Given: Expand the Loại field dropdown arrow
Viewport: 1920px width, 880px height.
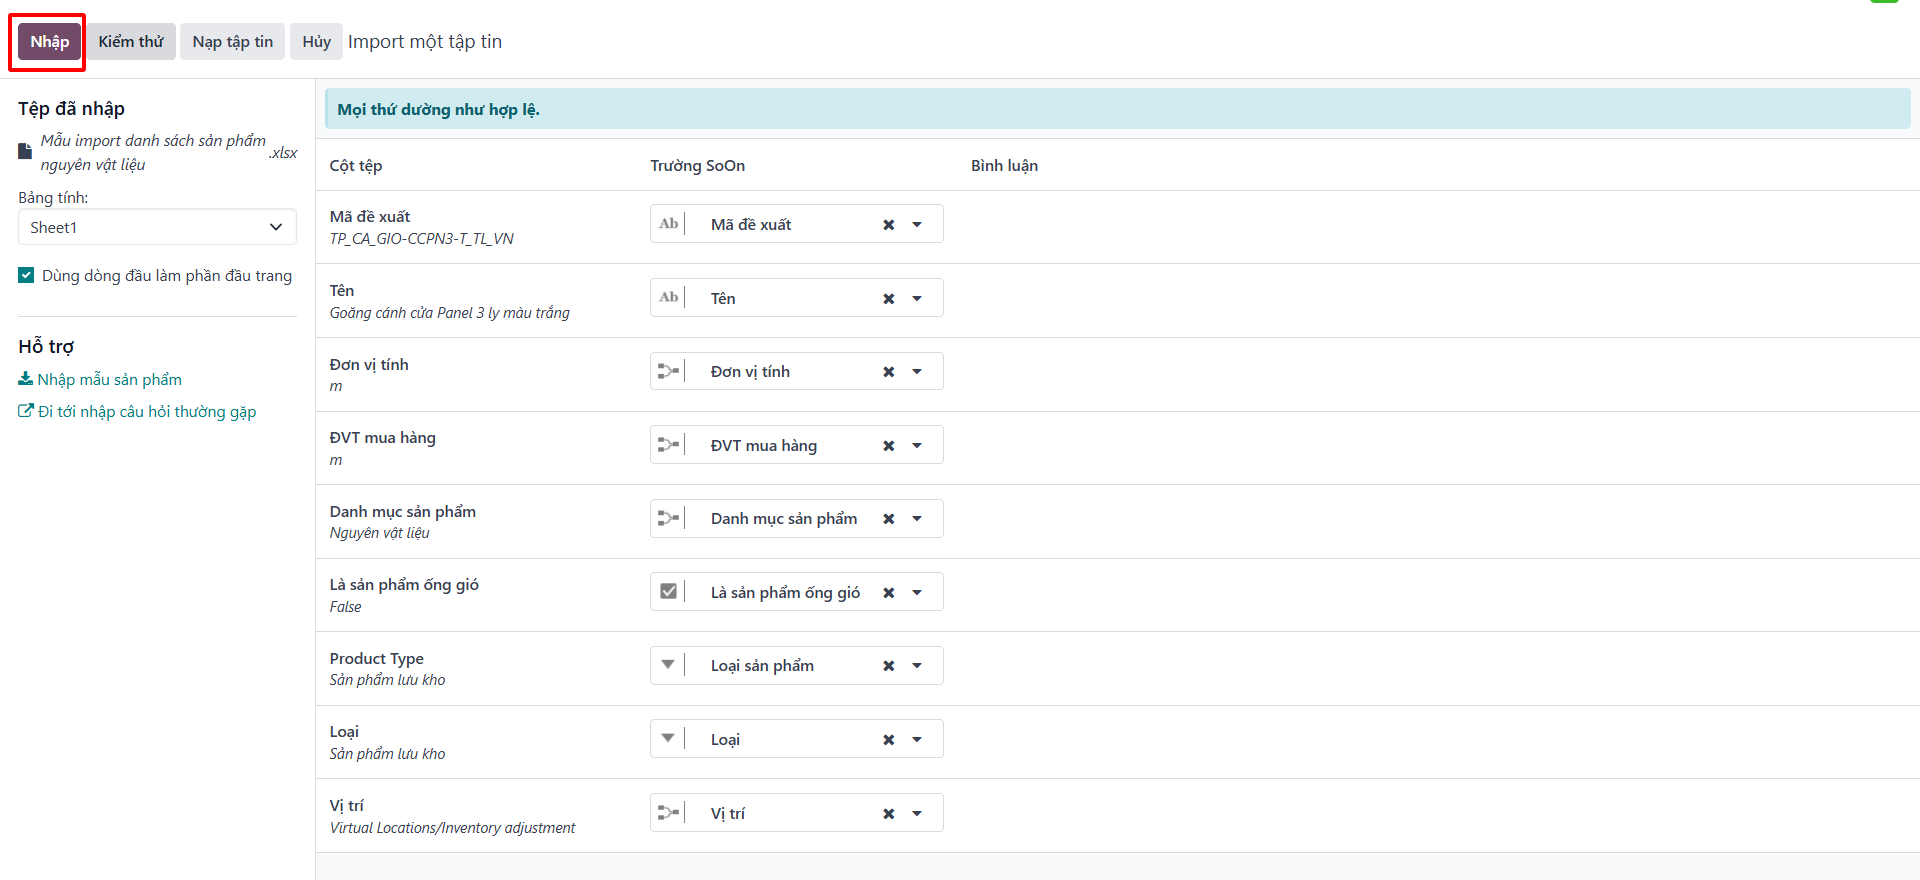Looking at the screenshot, I should pos(917,740).
